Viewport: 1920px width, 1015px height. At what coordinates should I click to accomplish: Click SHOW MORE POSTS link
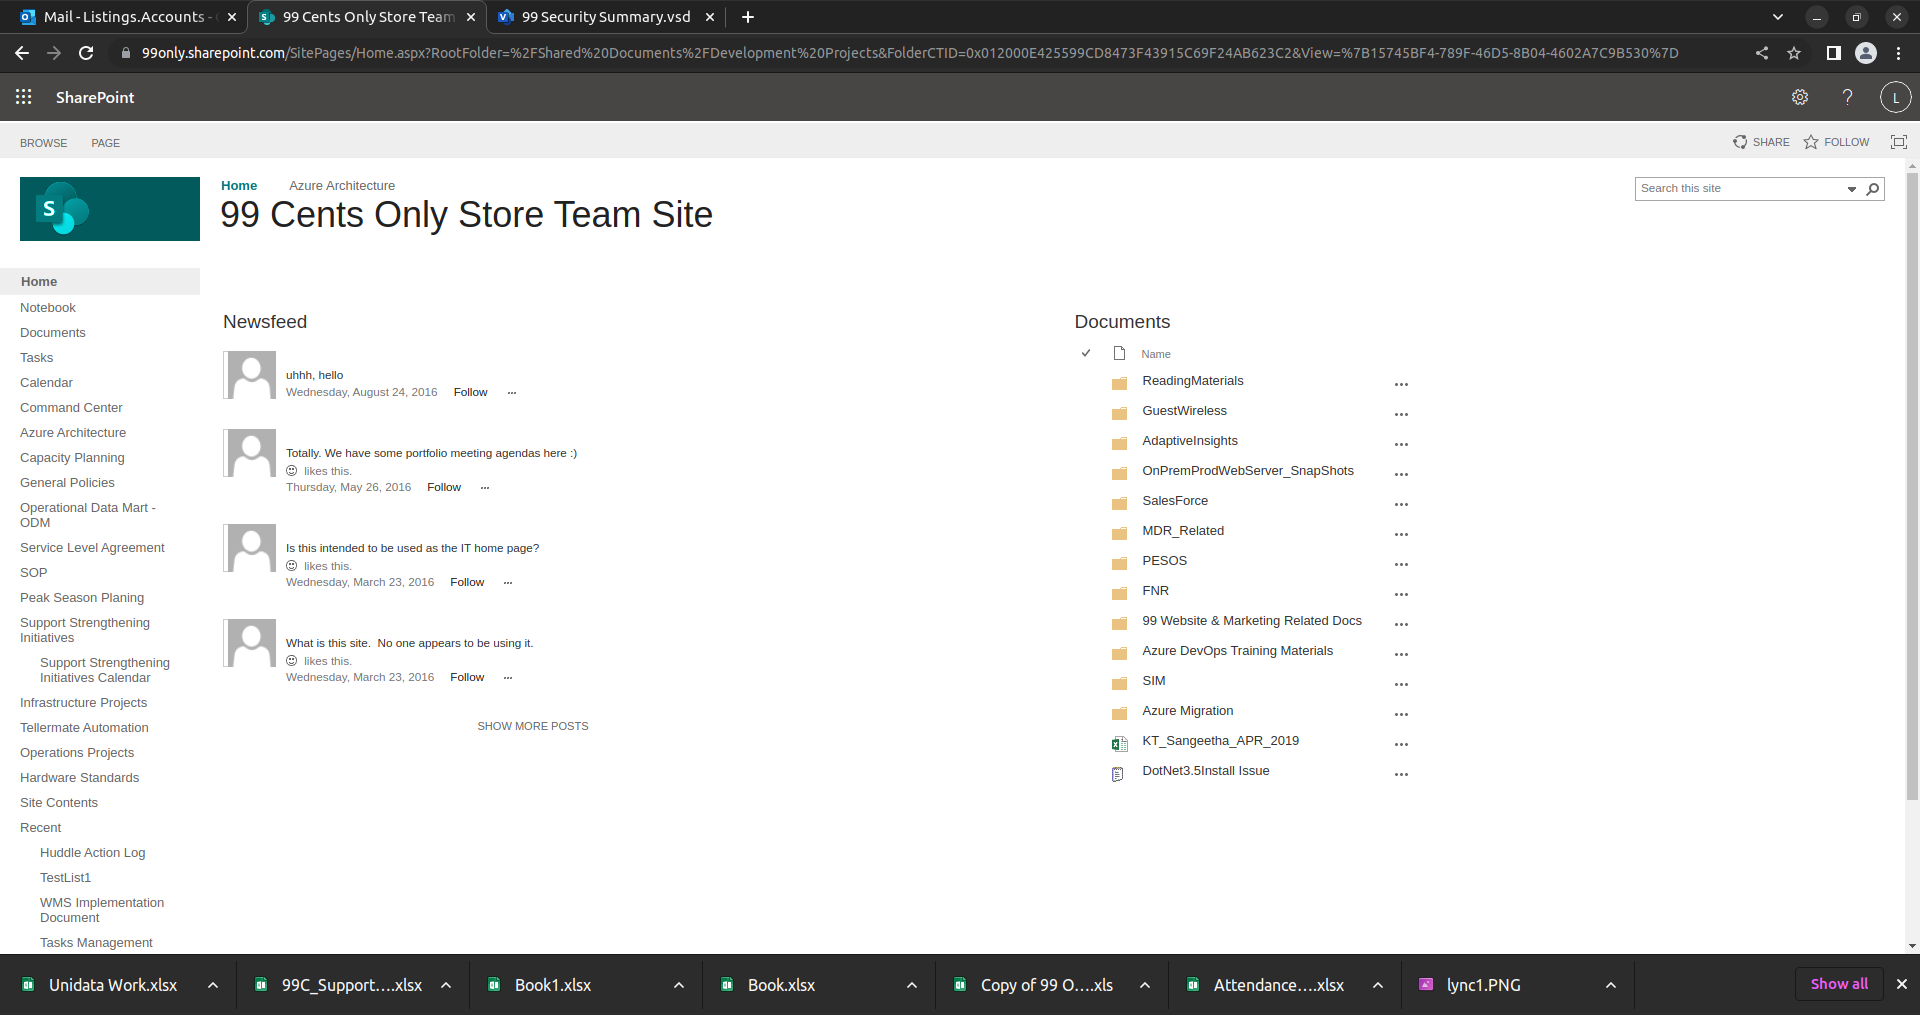coord(533,726)
